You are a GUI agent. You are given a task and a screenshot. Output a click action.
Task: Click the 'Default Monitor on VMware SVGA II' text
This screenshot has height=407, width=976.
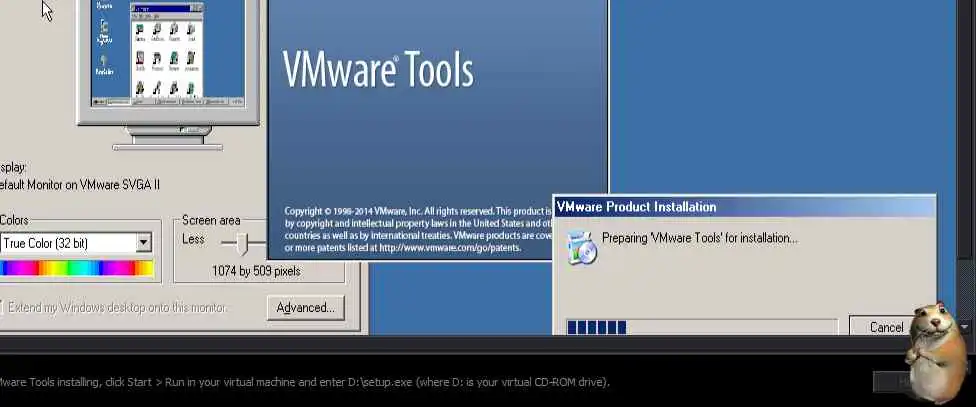[80, 185]
